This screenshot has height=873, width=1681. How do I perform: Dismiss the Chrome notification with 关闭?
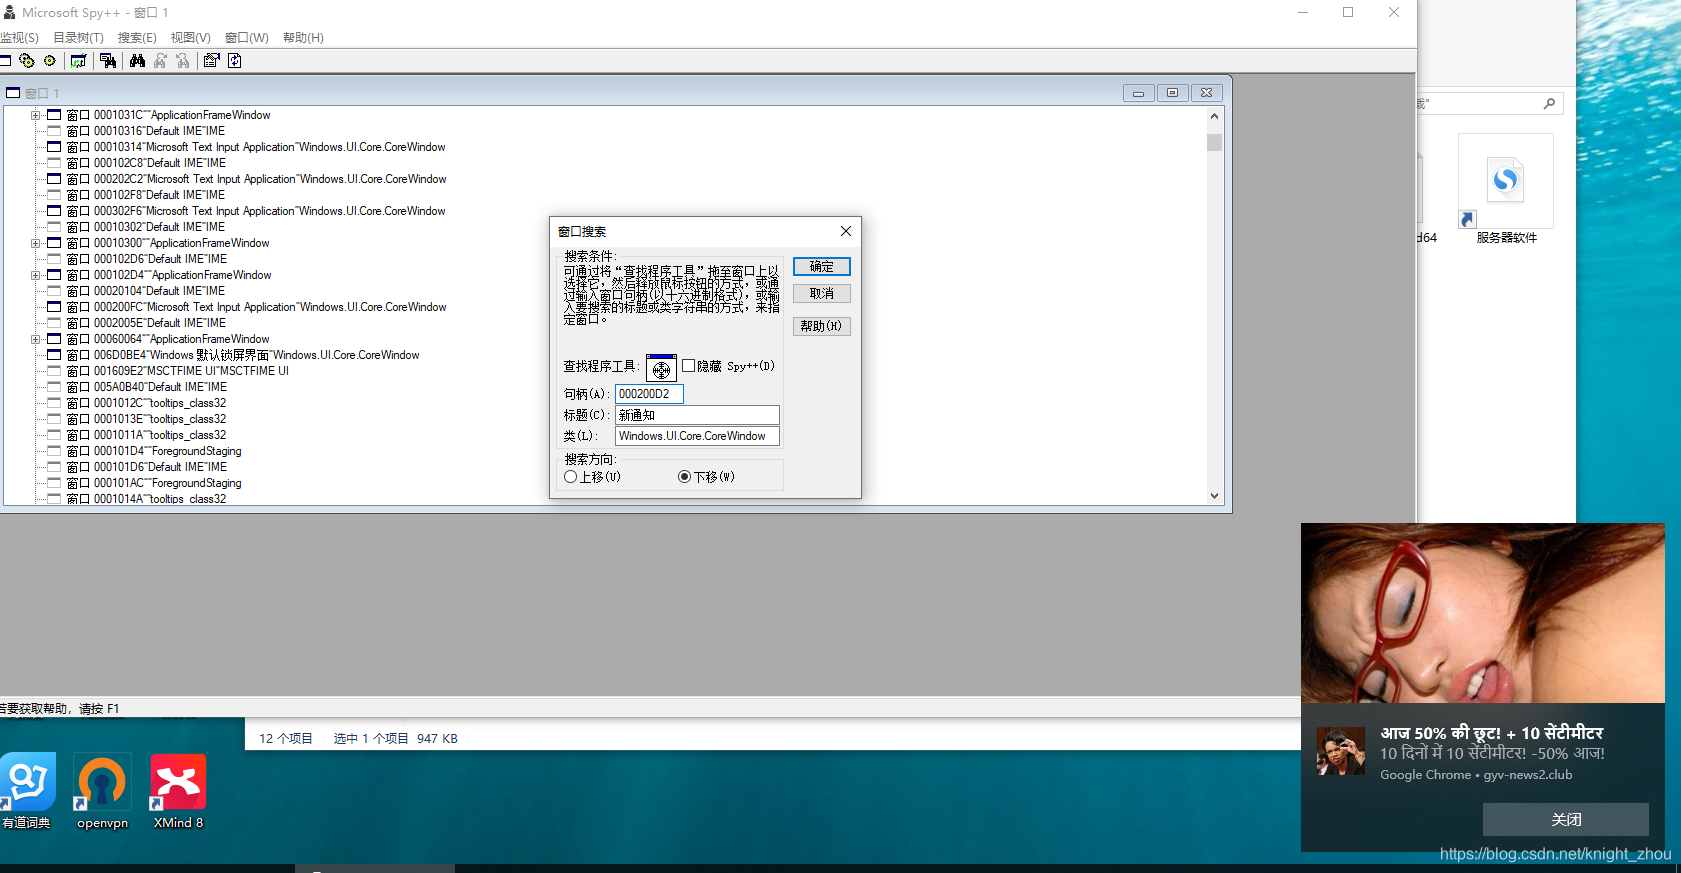pyautogui.click(x=1566, y=820)
